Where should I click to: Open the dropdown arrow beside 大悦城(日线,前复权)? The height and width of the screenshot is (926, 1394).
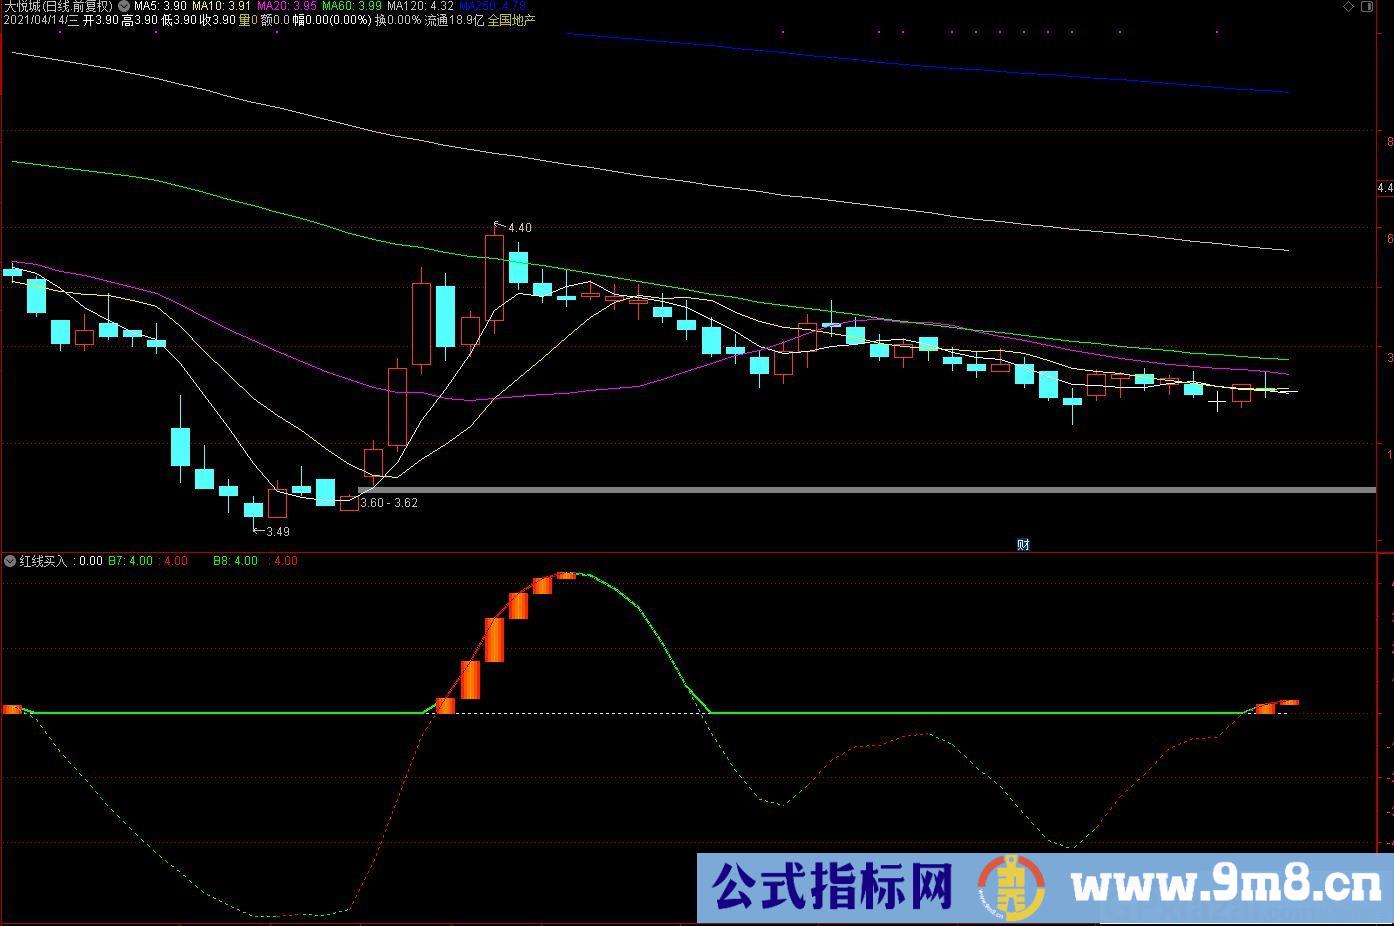click(x=123, y=6)
